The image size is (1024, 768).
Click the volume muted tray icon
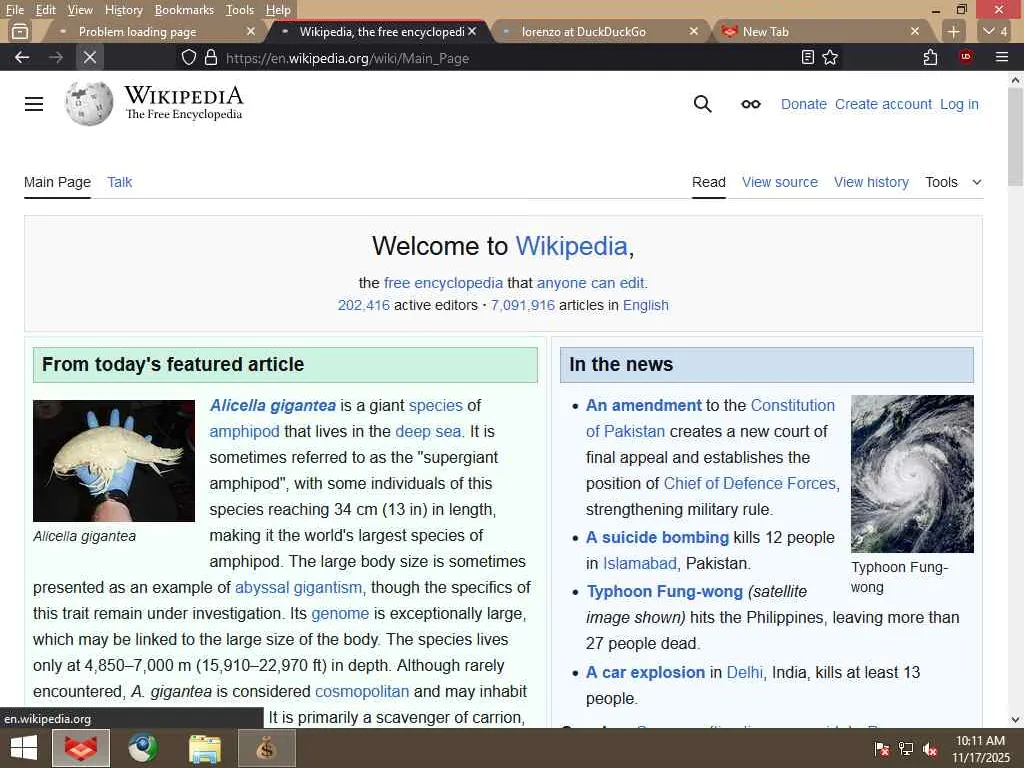click(x=930, y=749)
